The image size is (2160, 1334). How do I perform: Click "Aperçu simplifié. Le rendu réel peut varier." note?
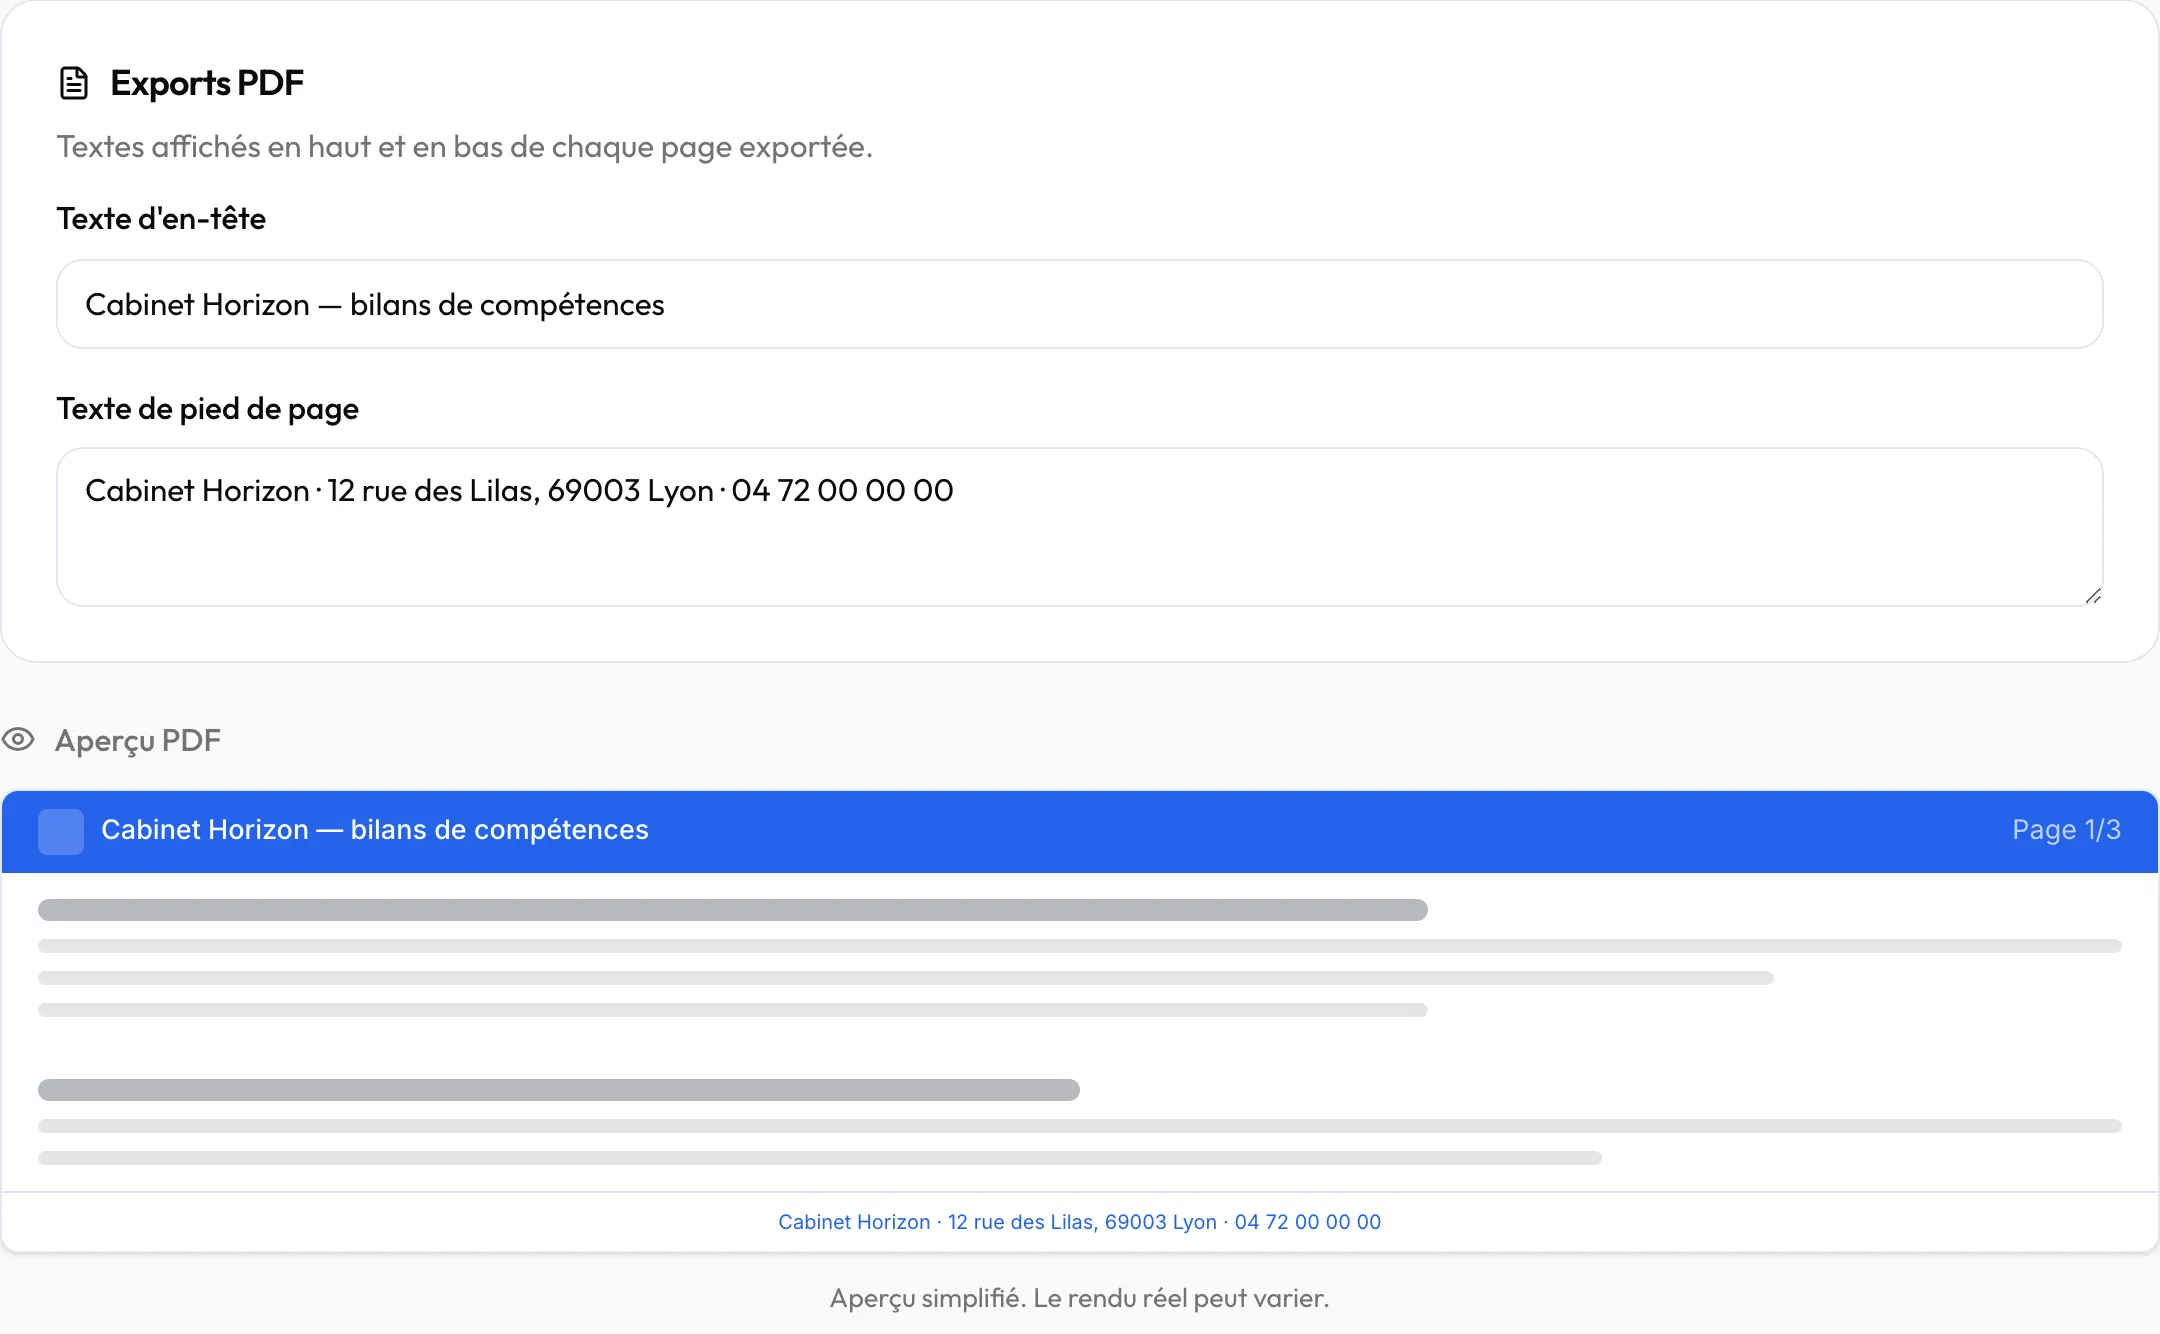tap(1080, 1298)
